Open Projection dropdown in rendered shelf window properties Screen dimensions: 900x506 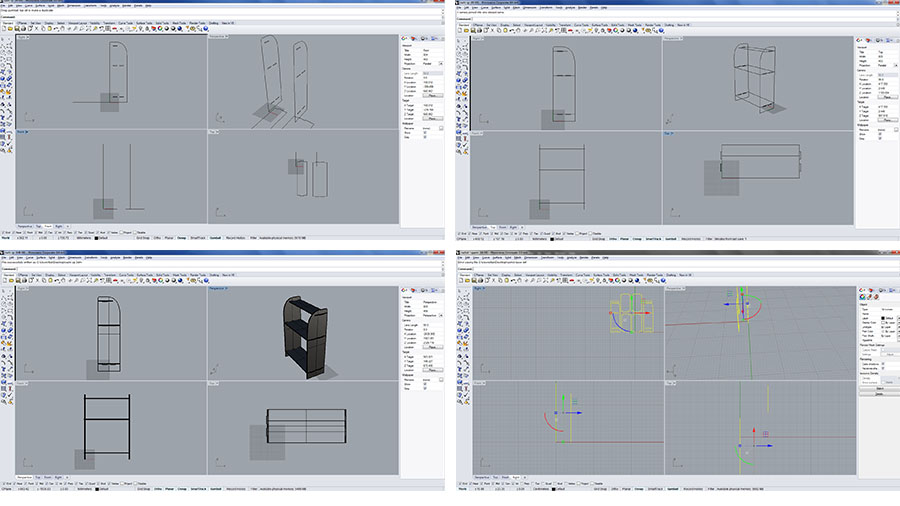pos(441,316)
